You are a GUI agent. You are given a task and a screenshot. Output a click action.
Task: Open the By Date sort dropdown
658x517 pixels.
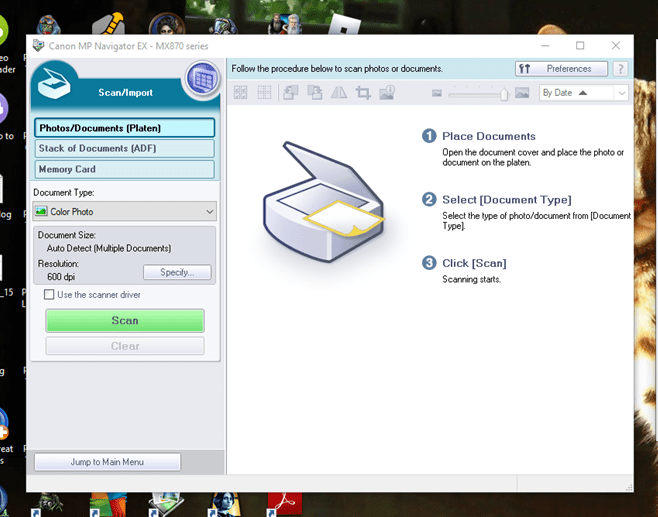[x=583, y=93]
